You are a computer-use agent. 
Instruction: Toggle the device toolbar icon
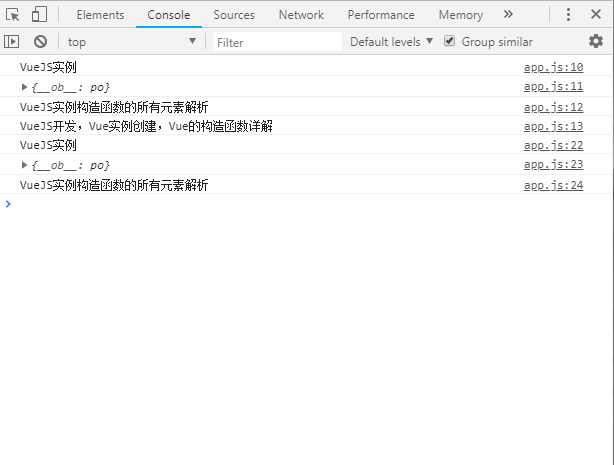coord(39,14)
